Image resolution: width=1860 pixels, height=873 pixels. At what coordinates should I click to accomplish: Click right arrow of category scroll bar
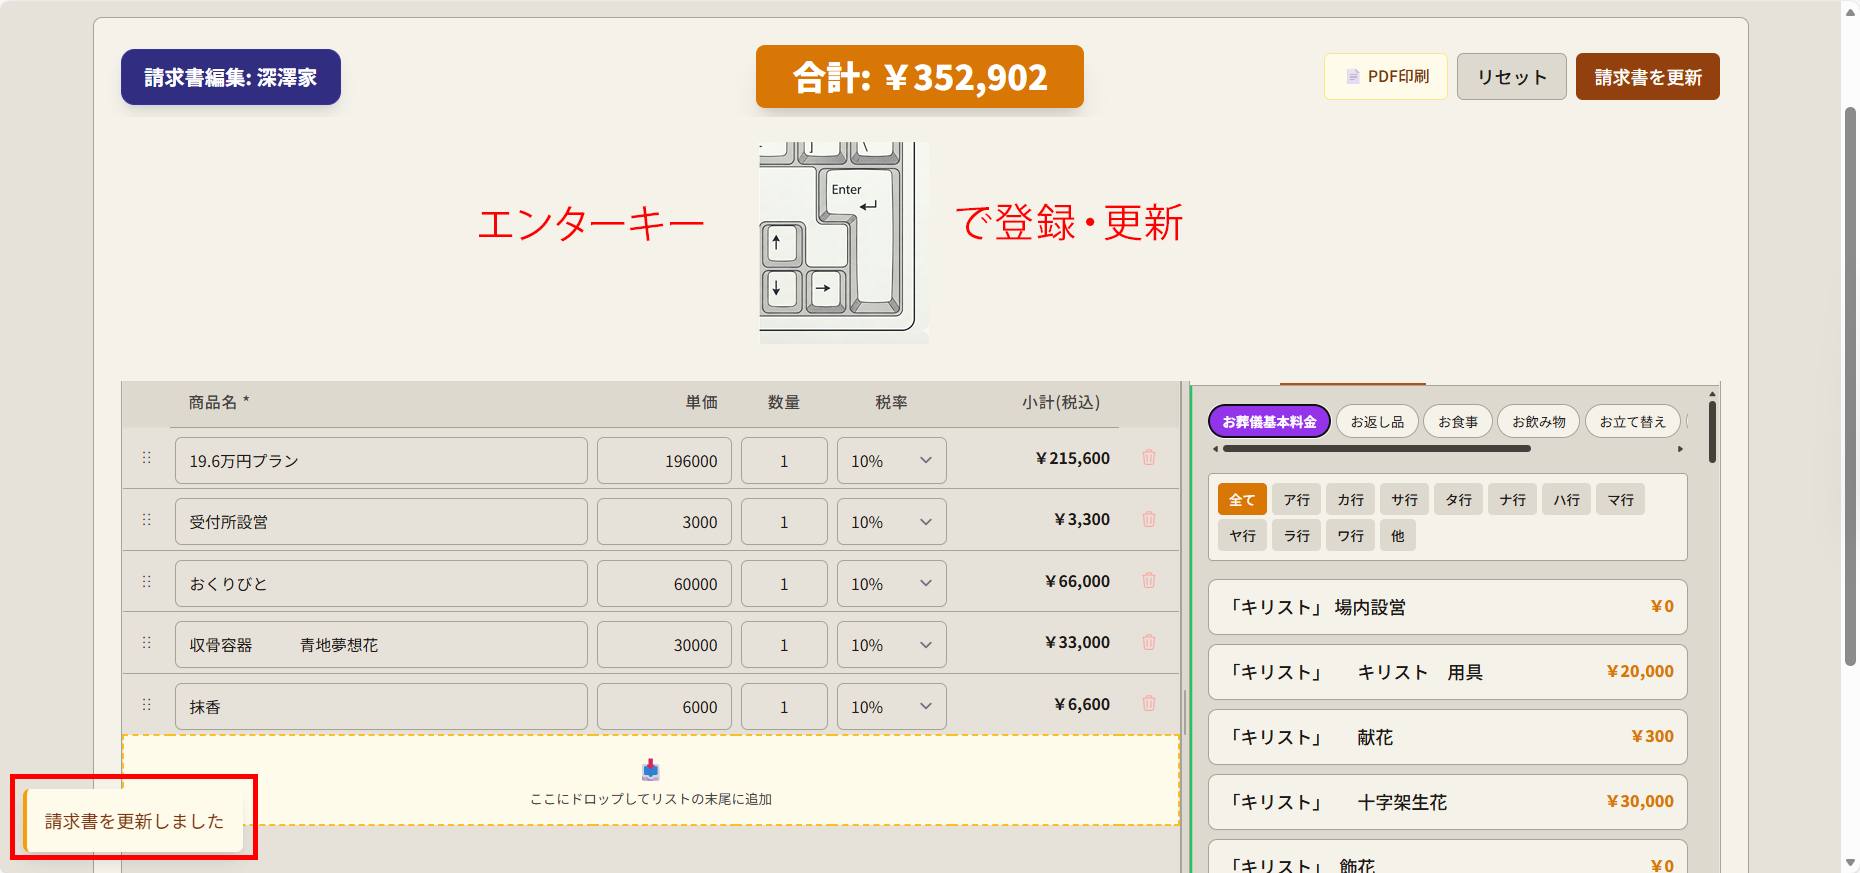pos(1680,449)
